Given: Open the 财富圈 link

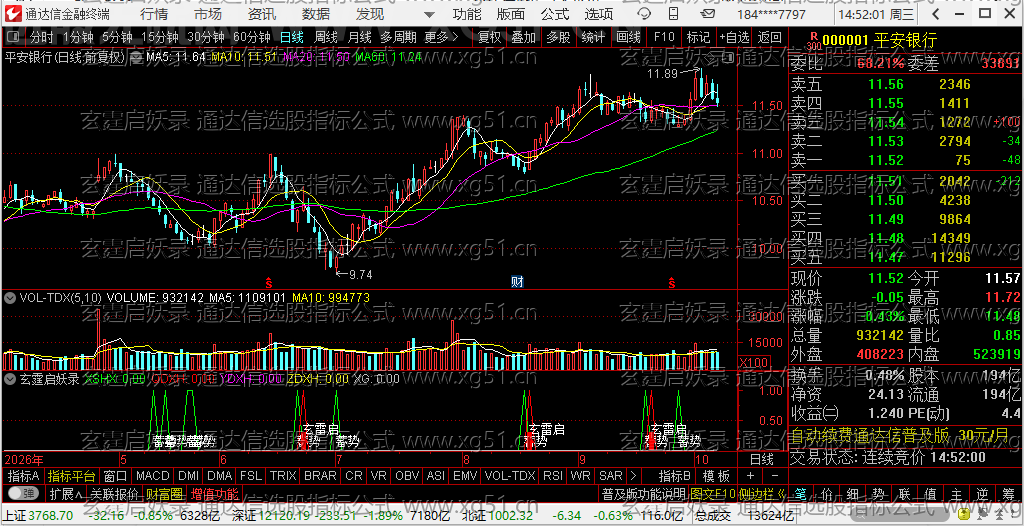Looking at the screenshot, I should [164, 493].
